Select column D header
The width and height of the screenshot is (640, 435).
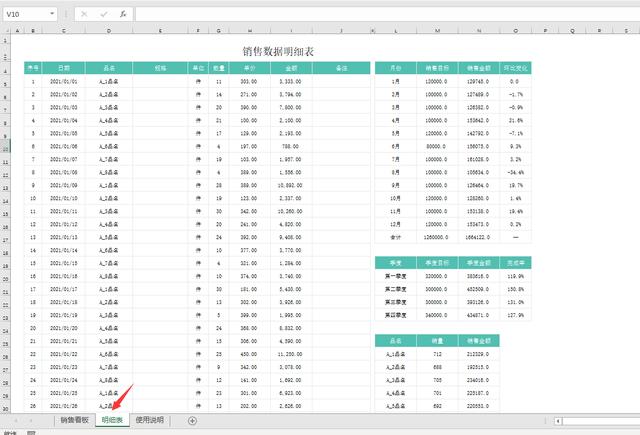pos(106,32)
